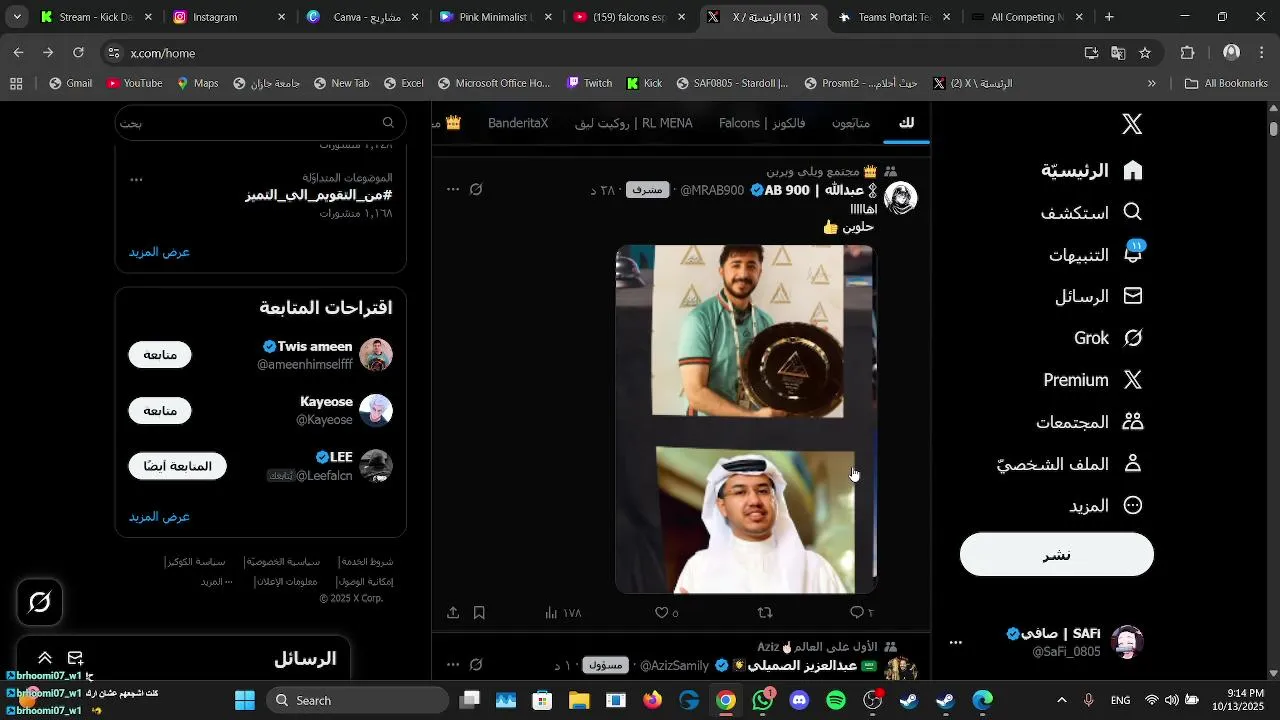1280x720 pixels.
Task: Open the Twitch bookmark
Action: 589,84
